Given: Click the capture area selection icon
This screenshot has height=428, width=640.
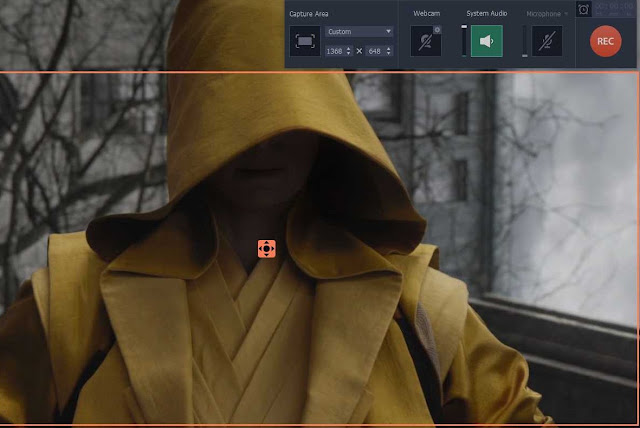Looking at the screenshot, I should [x=305, y=41].
